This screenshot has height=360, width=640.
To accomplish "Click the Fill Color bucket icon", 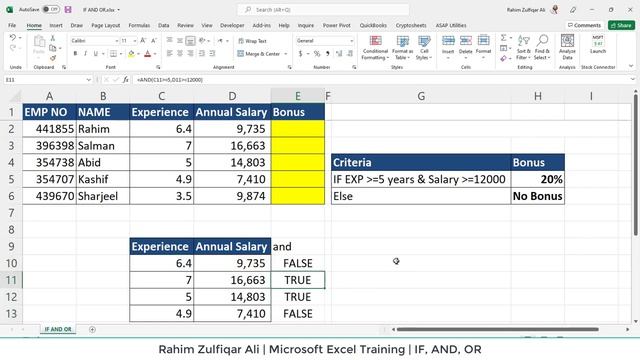I will click(131, 53).
